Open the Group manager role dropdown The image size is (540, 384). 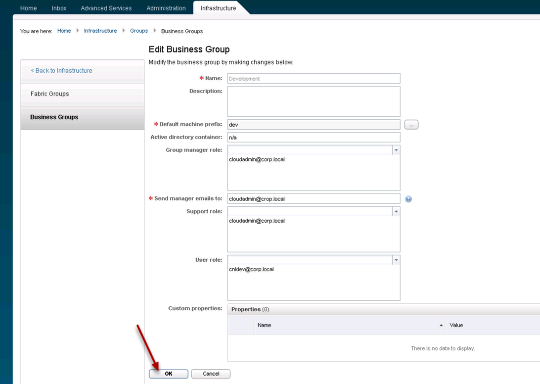[396, 150]
